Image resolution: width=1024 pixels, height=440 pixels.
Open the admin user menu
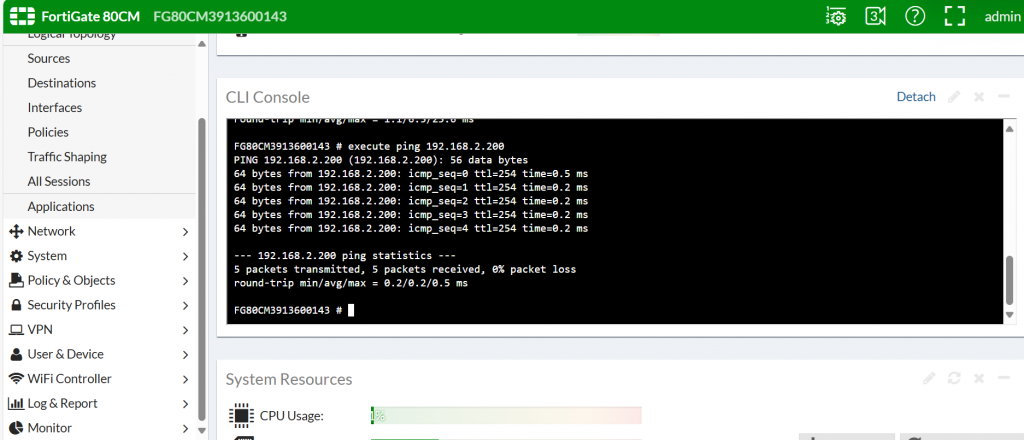(x=1002, y=17)
